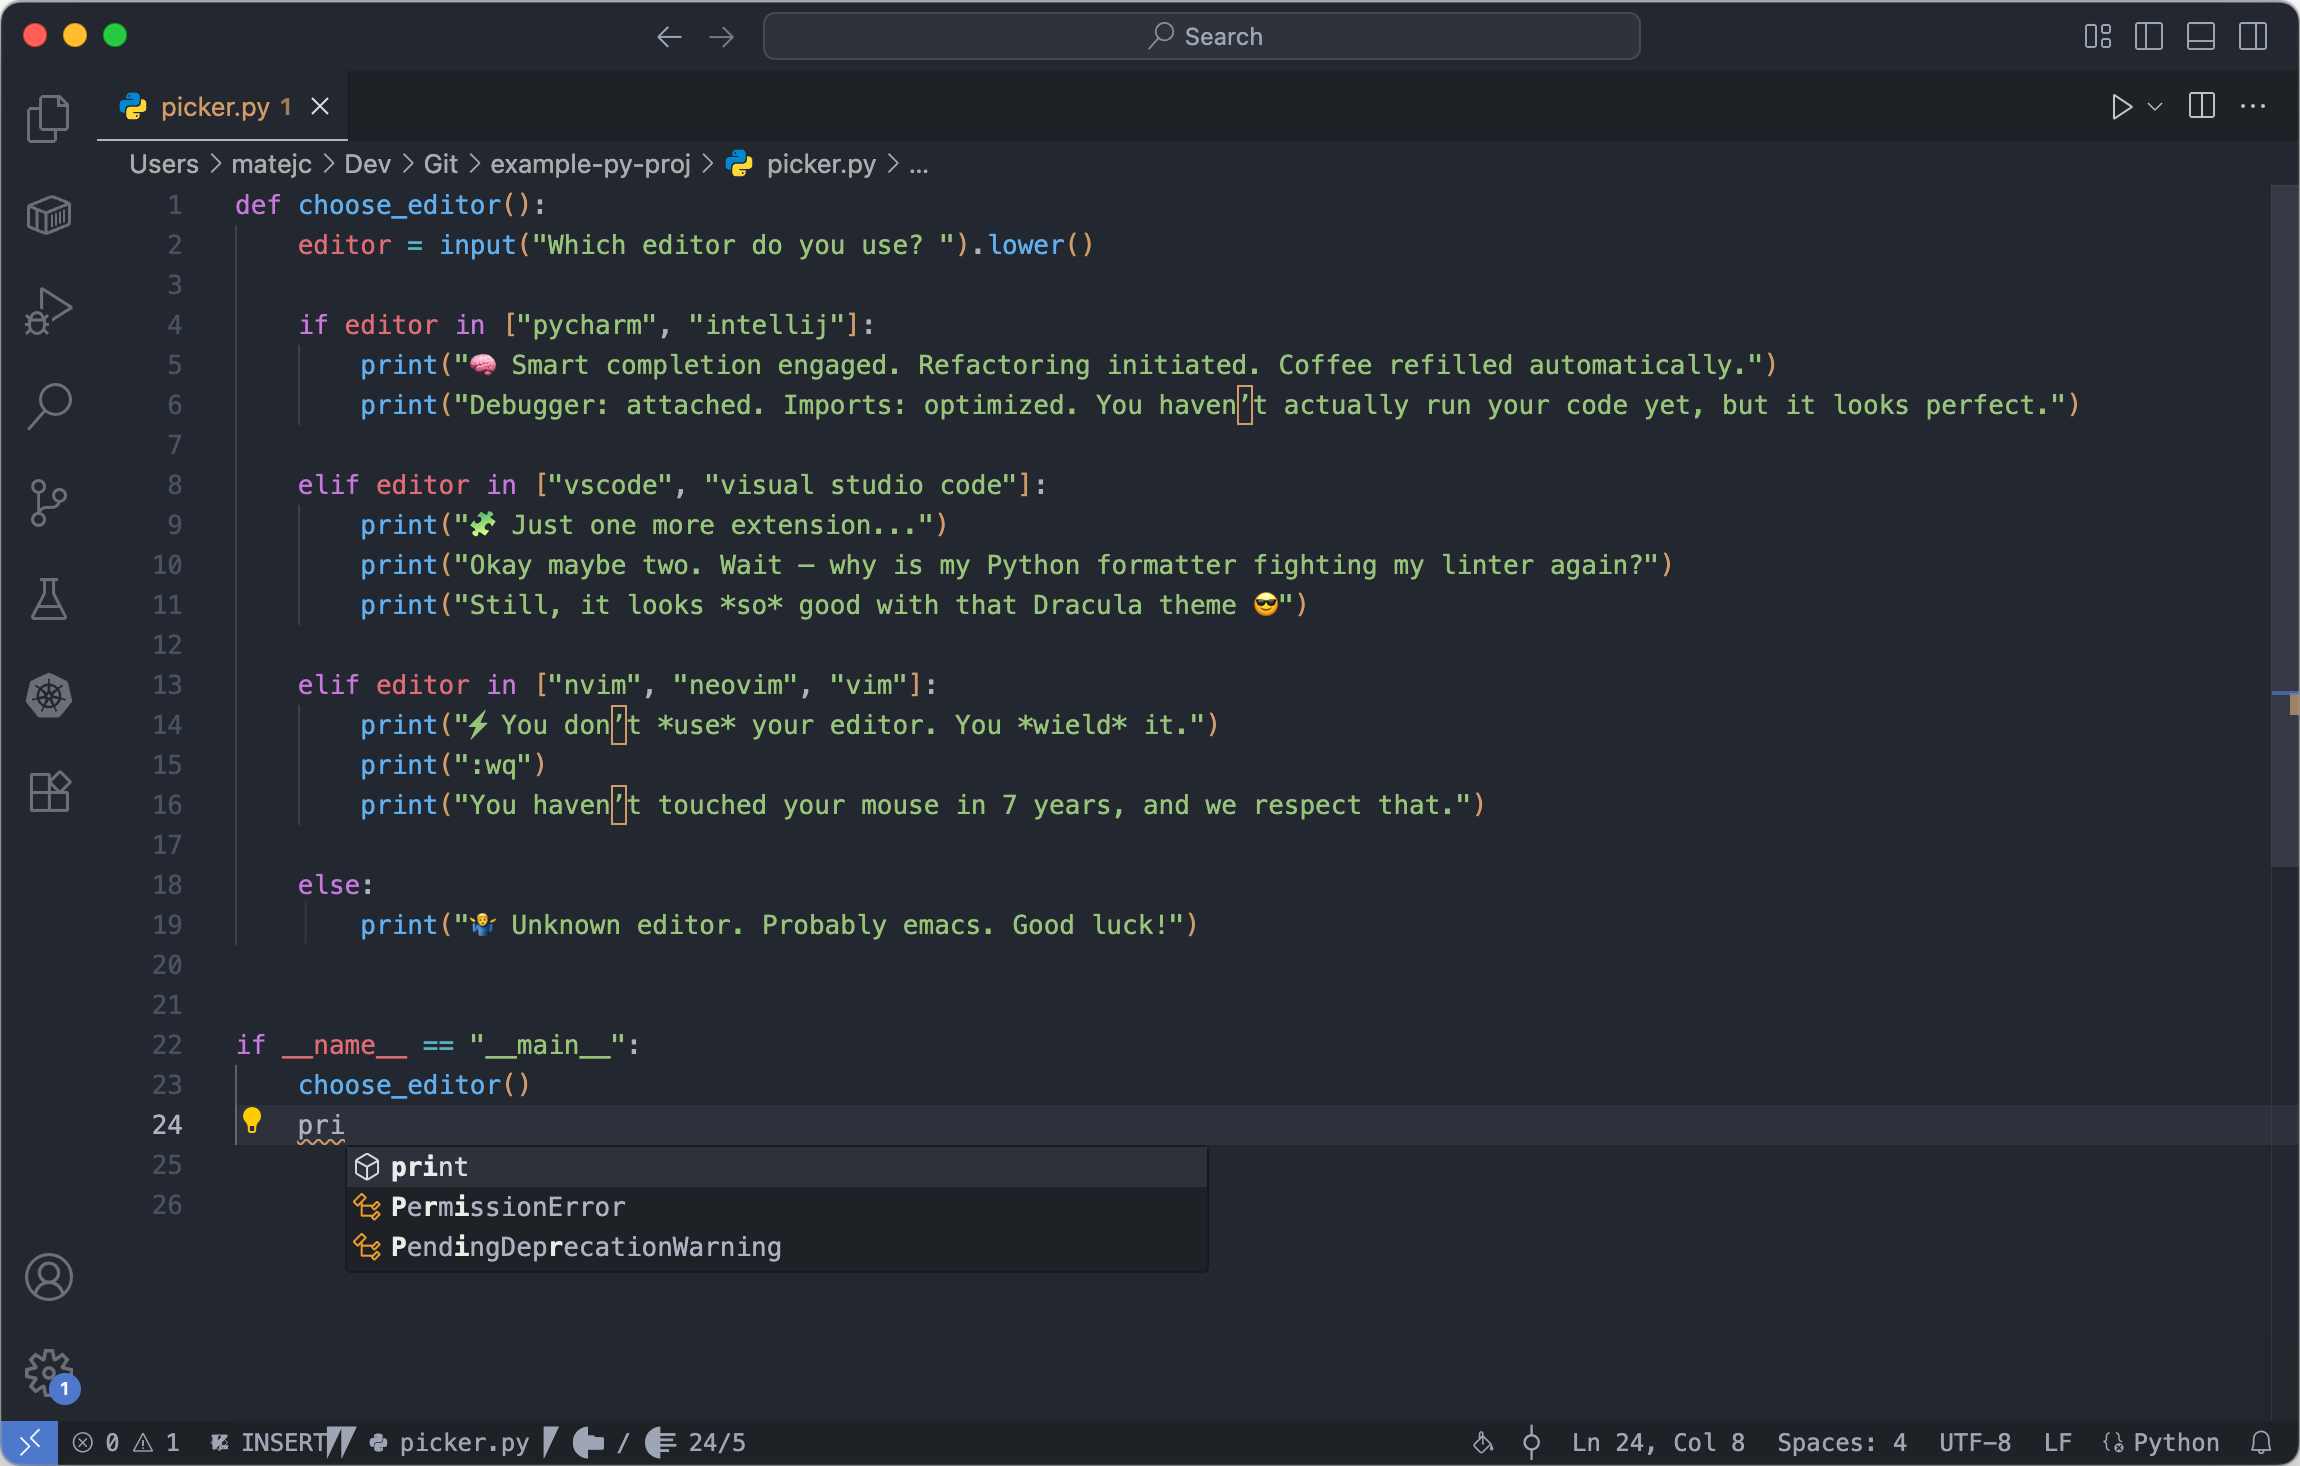
Task: Toggle the bottom panel visibility
Action: [x=2200, y=37]
